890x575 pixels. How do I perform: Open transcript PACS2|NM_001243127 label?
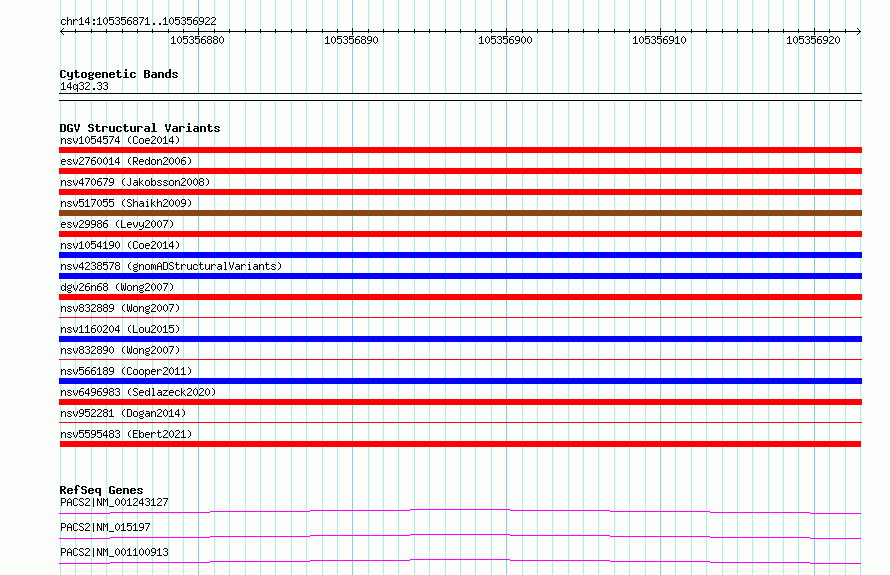(x=114, y=502)
